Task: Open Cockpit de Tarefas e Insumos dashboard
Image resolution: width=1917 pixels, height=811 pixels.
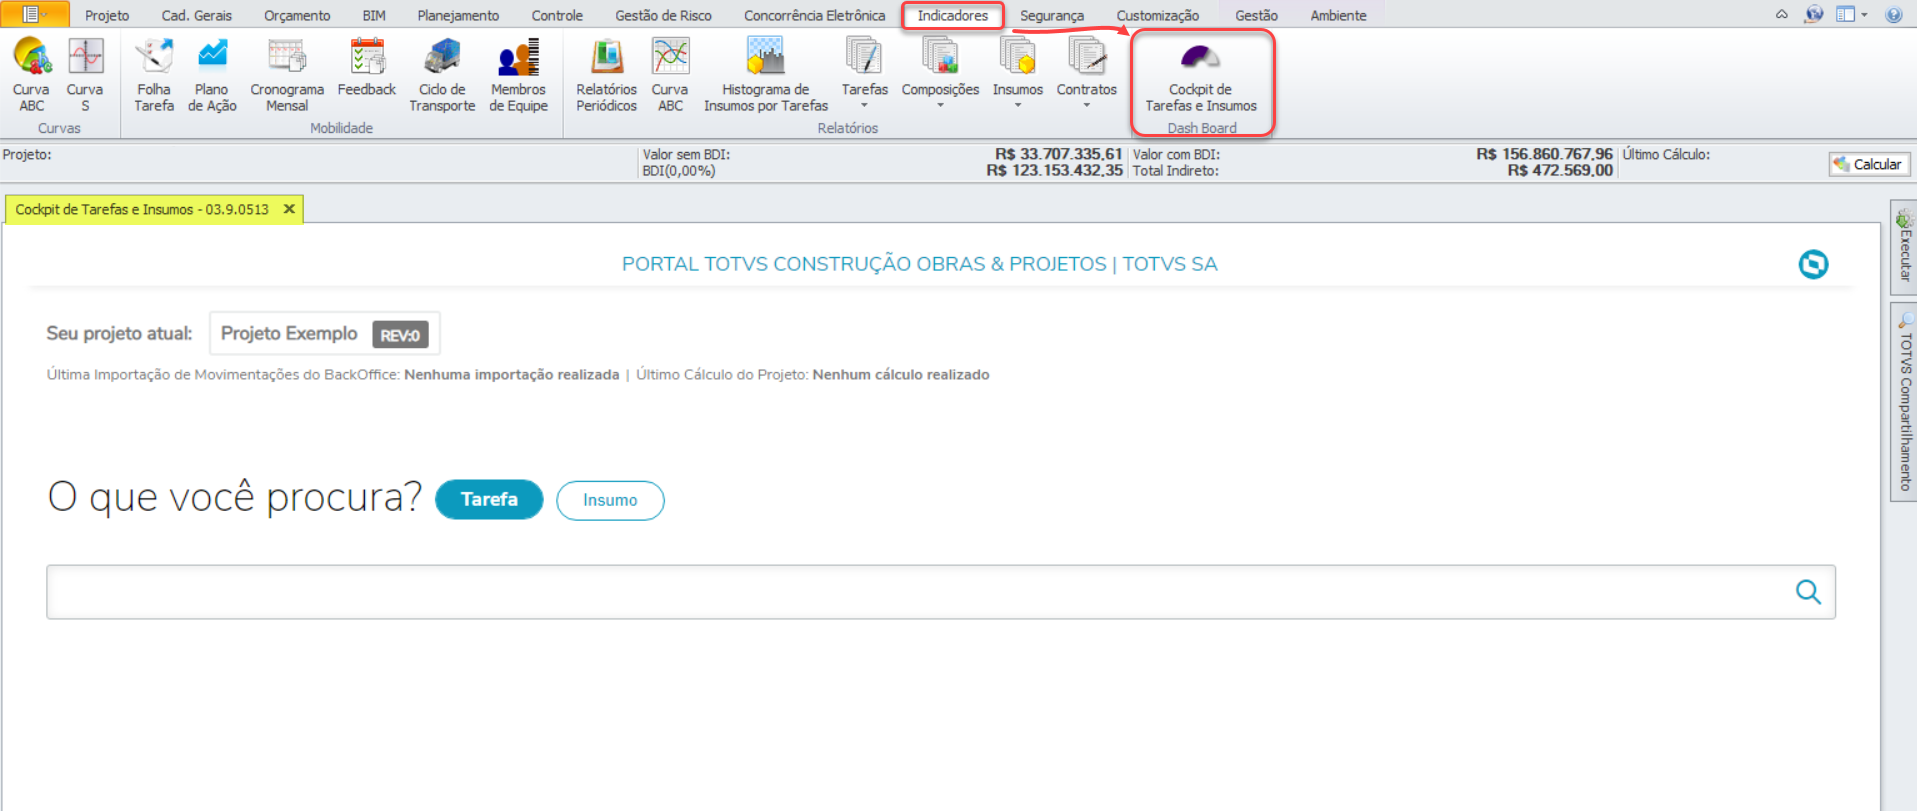Action: pos(1201,76)
